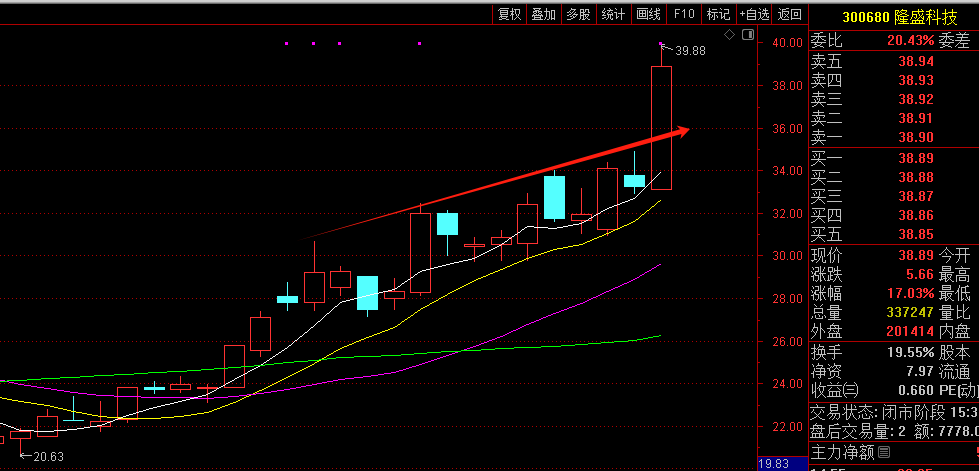Open the F10 company info tab
The height and width of the screenshot is (471, 979).
(684, 14)
